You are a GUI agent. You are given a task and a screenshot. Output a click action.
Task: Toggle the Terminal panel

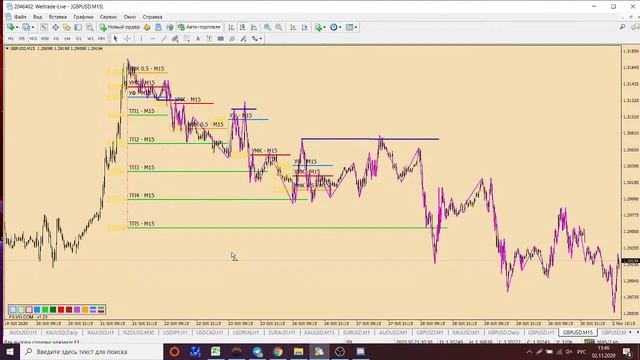(x=78, y=27)
